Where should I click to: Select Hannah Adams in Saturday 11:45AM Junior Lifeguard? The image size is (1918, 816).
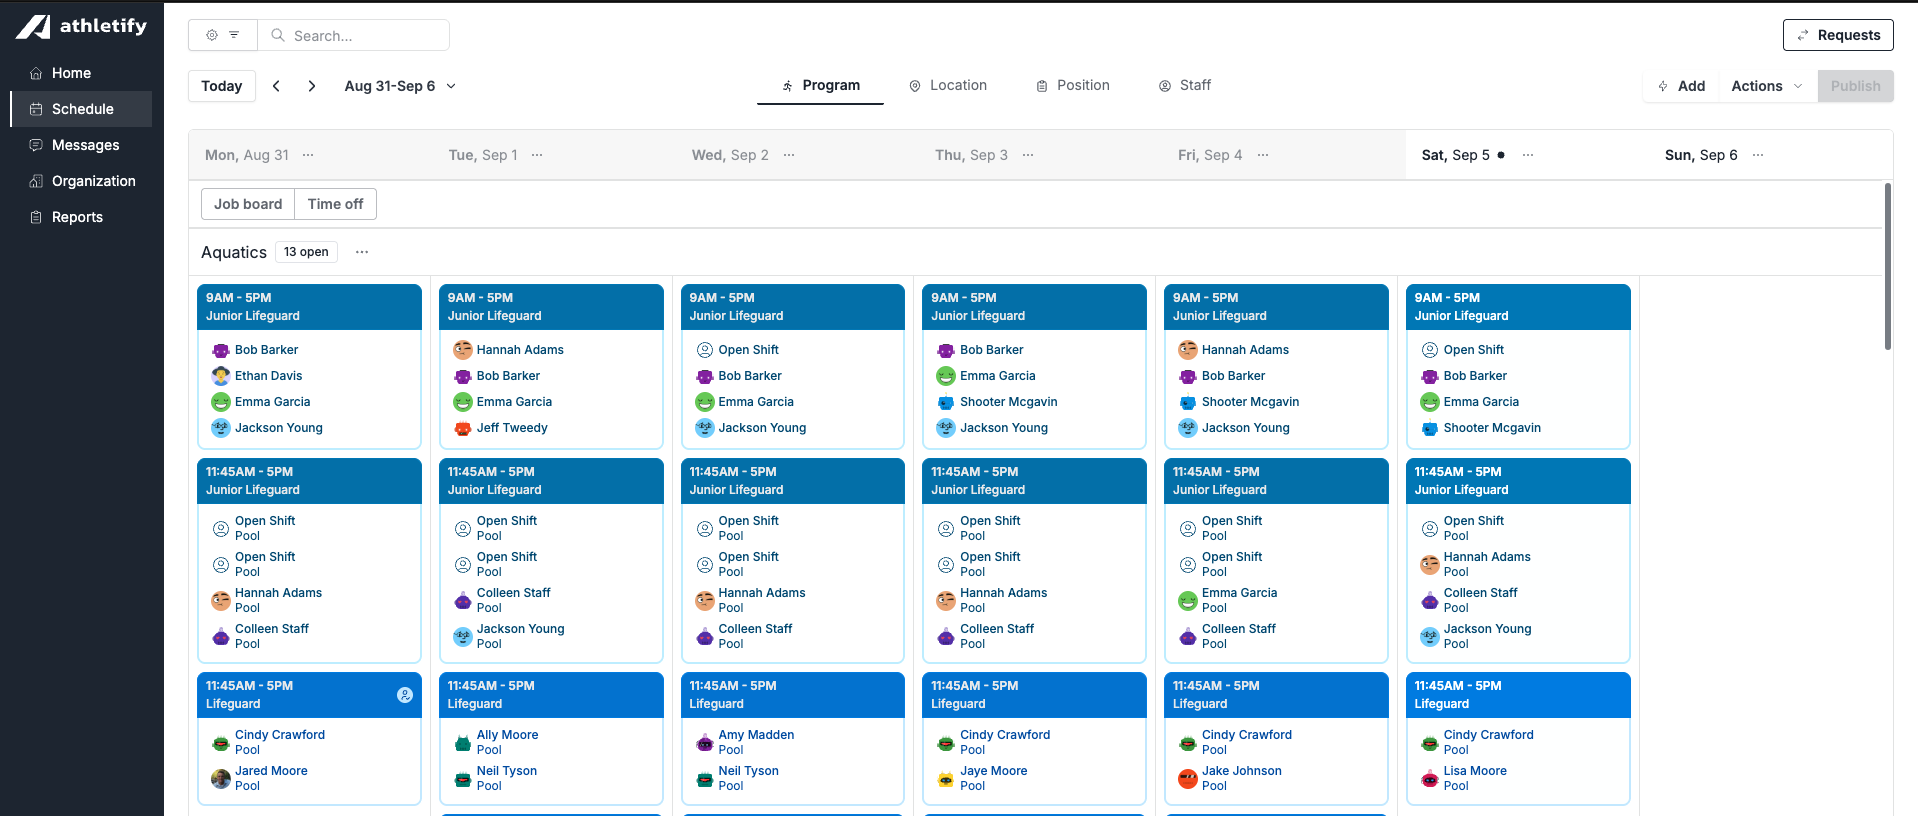click(x=1487, y=564)
